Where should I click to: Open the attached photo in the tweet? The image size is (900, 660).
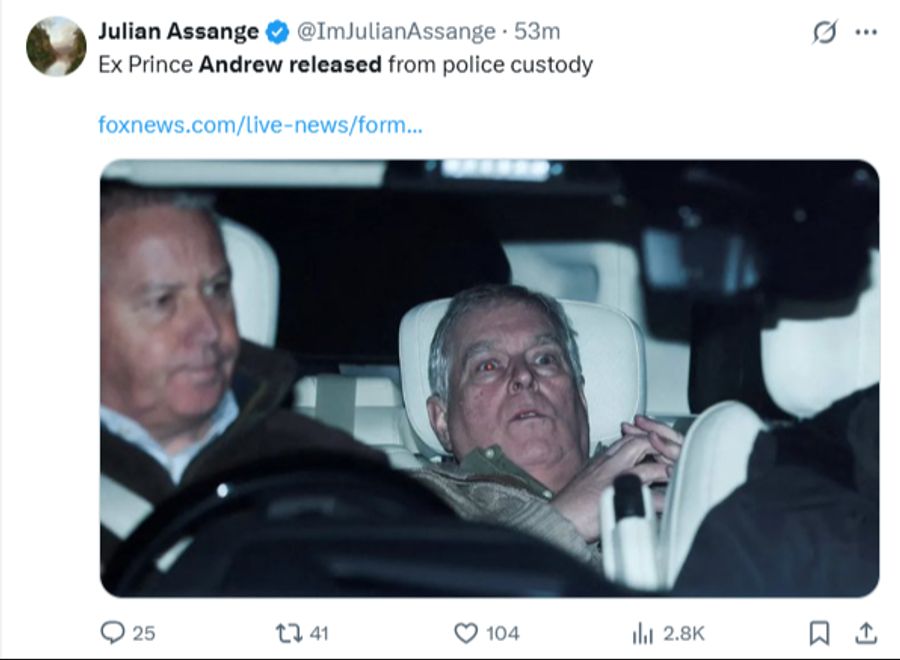click(x=489, y=378)
